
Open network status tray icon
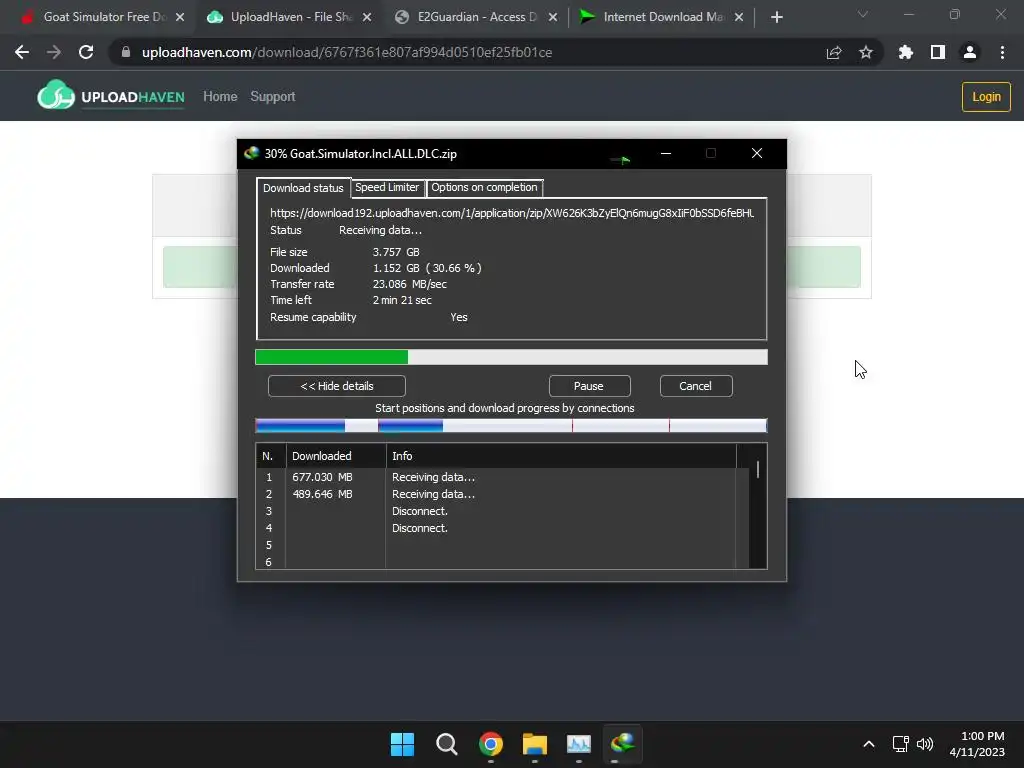click(x=901, y=744)
